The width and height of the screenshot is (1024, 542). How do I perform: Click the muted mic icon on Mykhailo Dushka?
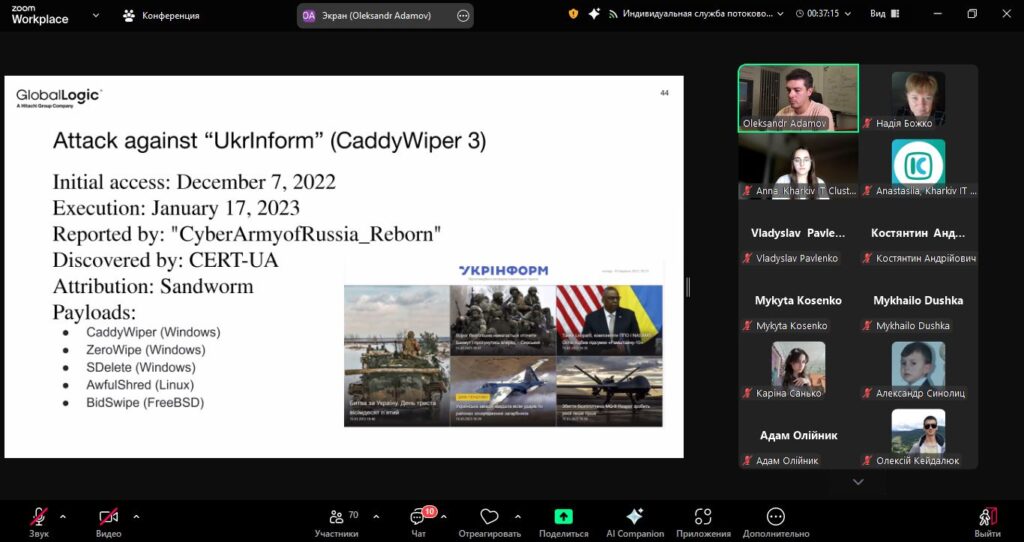click(x=867, y=325)
